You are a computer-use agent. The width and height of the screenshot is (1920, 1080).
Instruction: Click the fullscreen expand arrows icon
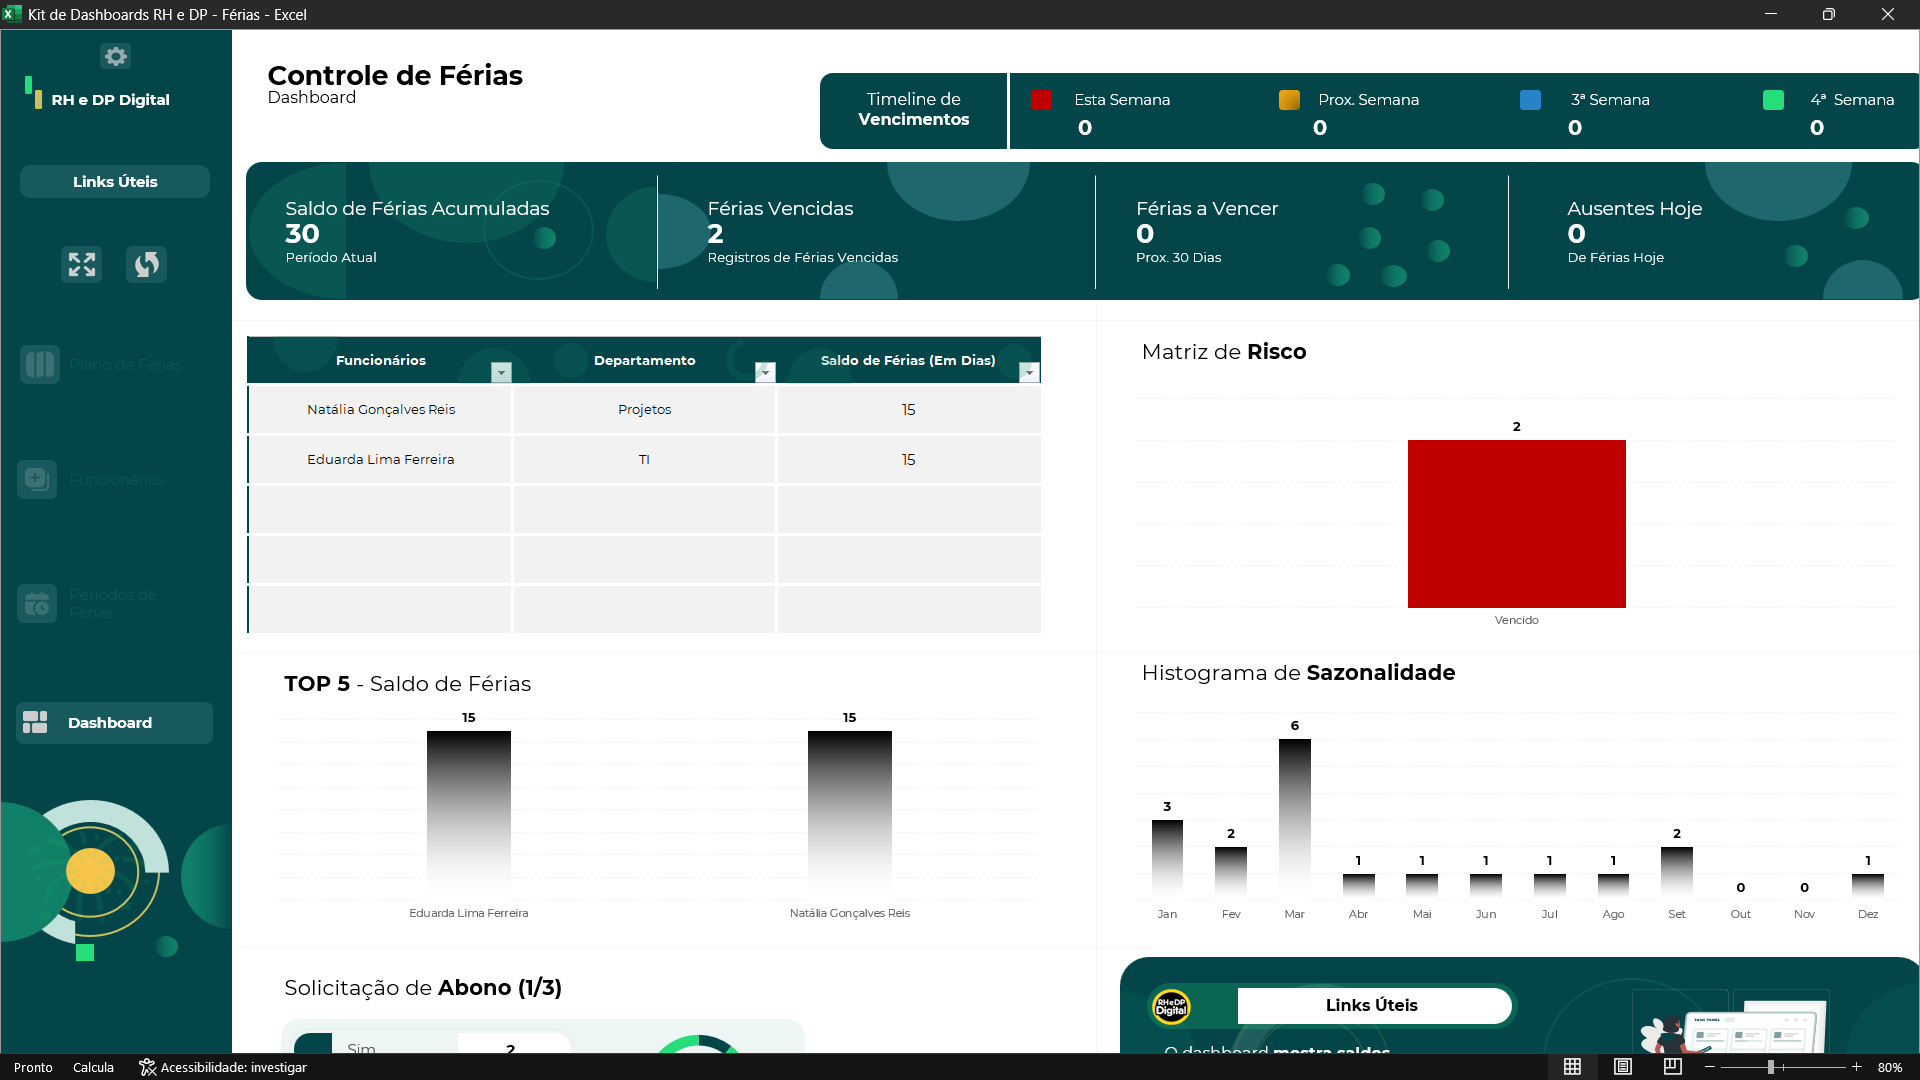[x=82, y=264]
